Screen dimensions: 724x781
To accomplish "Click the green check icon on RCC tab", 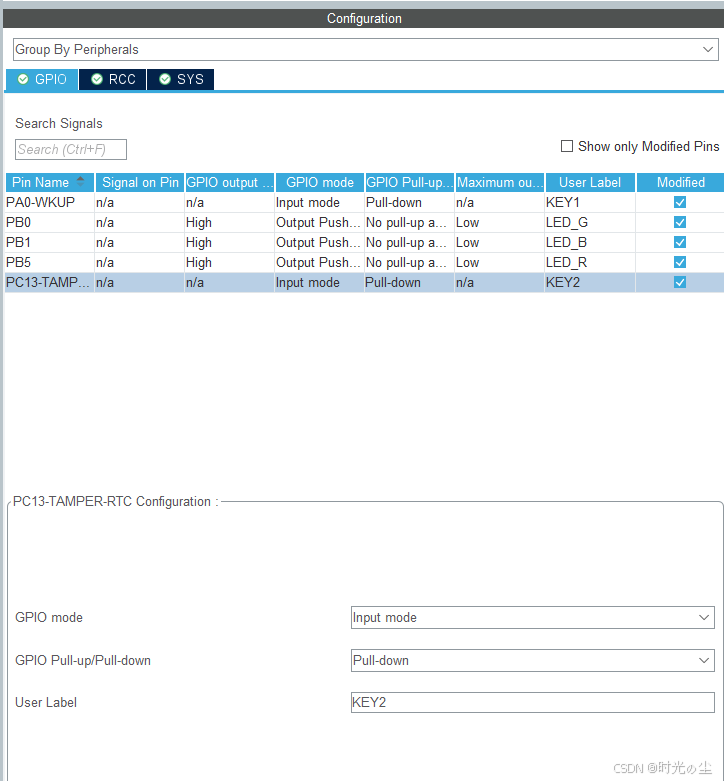I will [97, 79].
